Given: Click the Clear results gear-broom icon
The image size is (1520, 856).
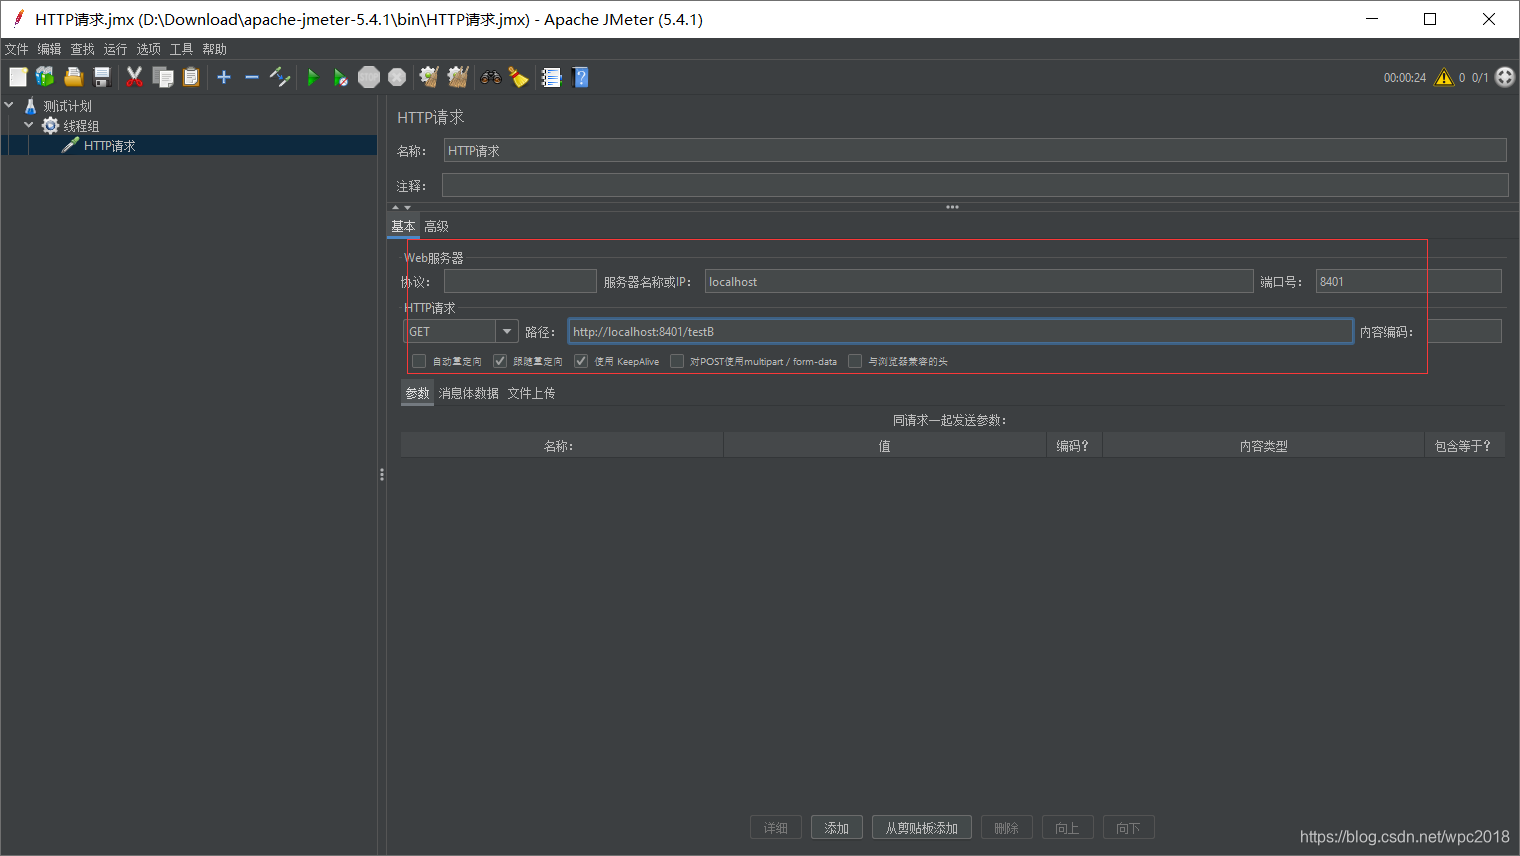Looking at the screenshot, I should pos(429,77).
